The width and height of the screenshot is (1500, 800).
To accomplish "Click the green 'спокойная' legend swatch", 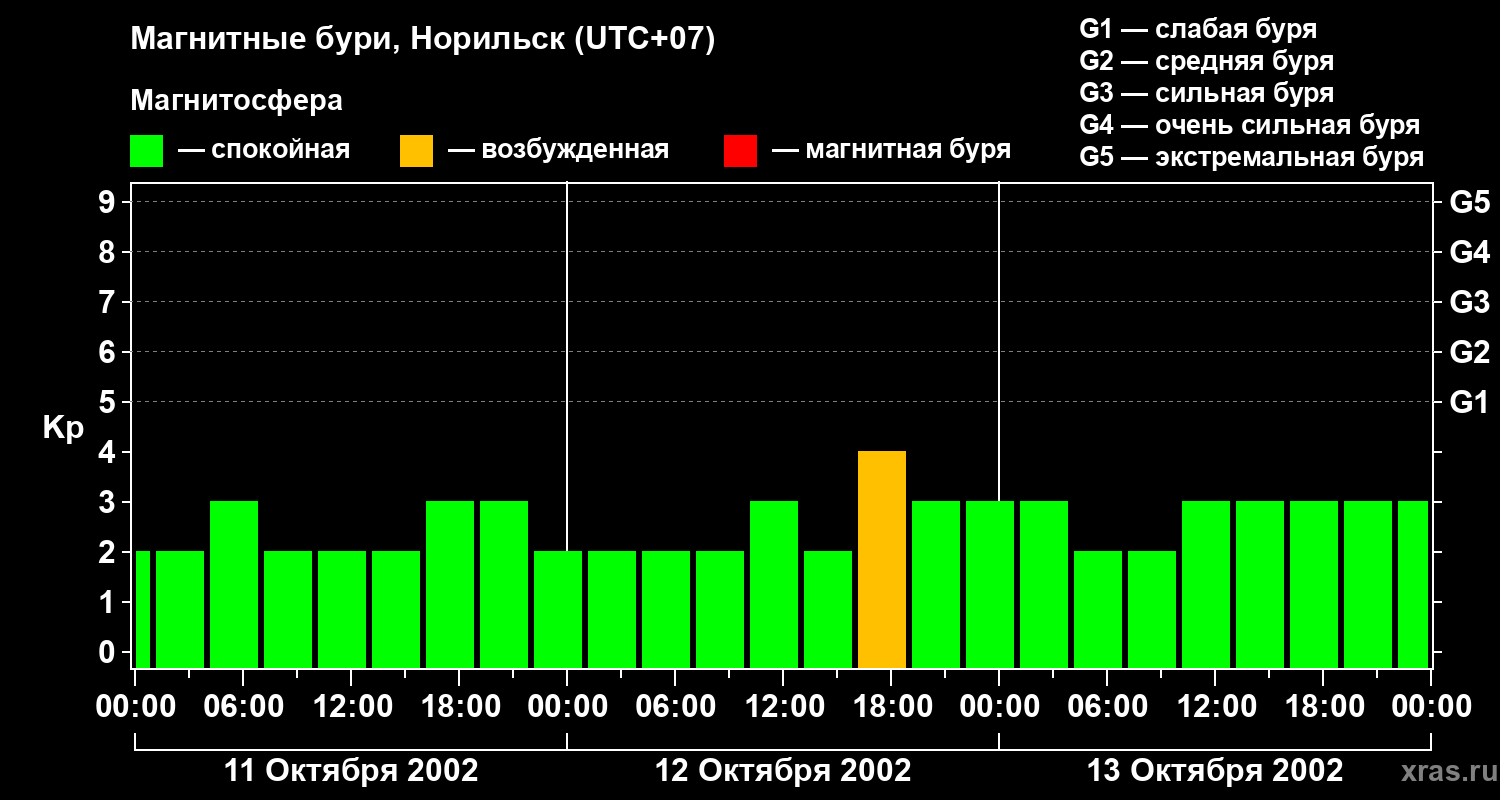I will (x=147, y=151).
